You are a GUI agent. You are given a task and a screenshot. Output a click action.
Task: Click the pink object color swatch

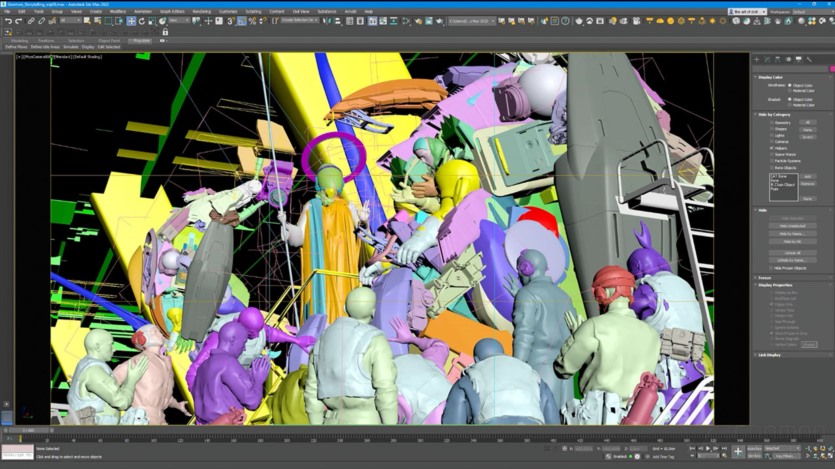[832, 69]
